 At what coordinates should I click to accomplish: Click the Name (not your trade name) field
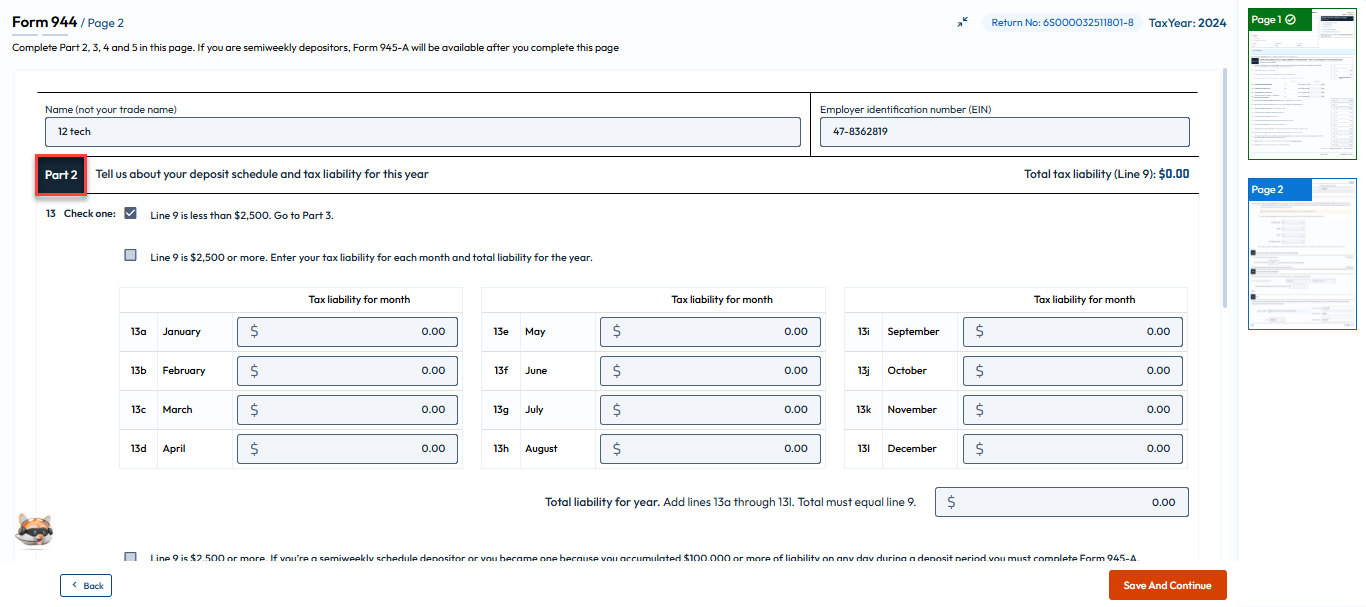[x=423, y=132]
